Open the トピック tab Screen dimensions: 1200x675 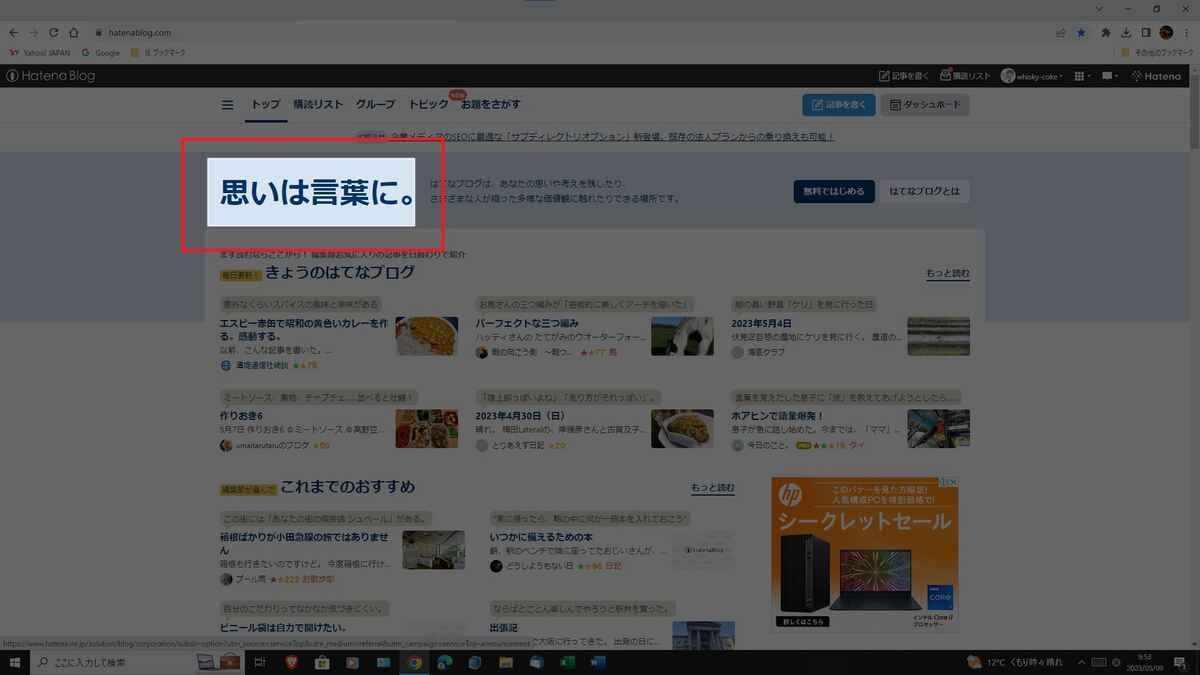[x=428, y=105]
